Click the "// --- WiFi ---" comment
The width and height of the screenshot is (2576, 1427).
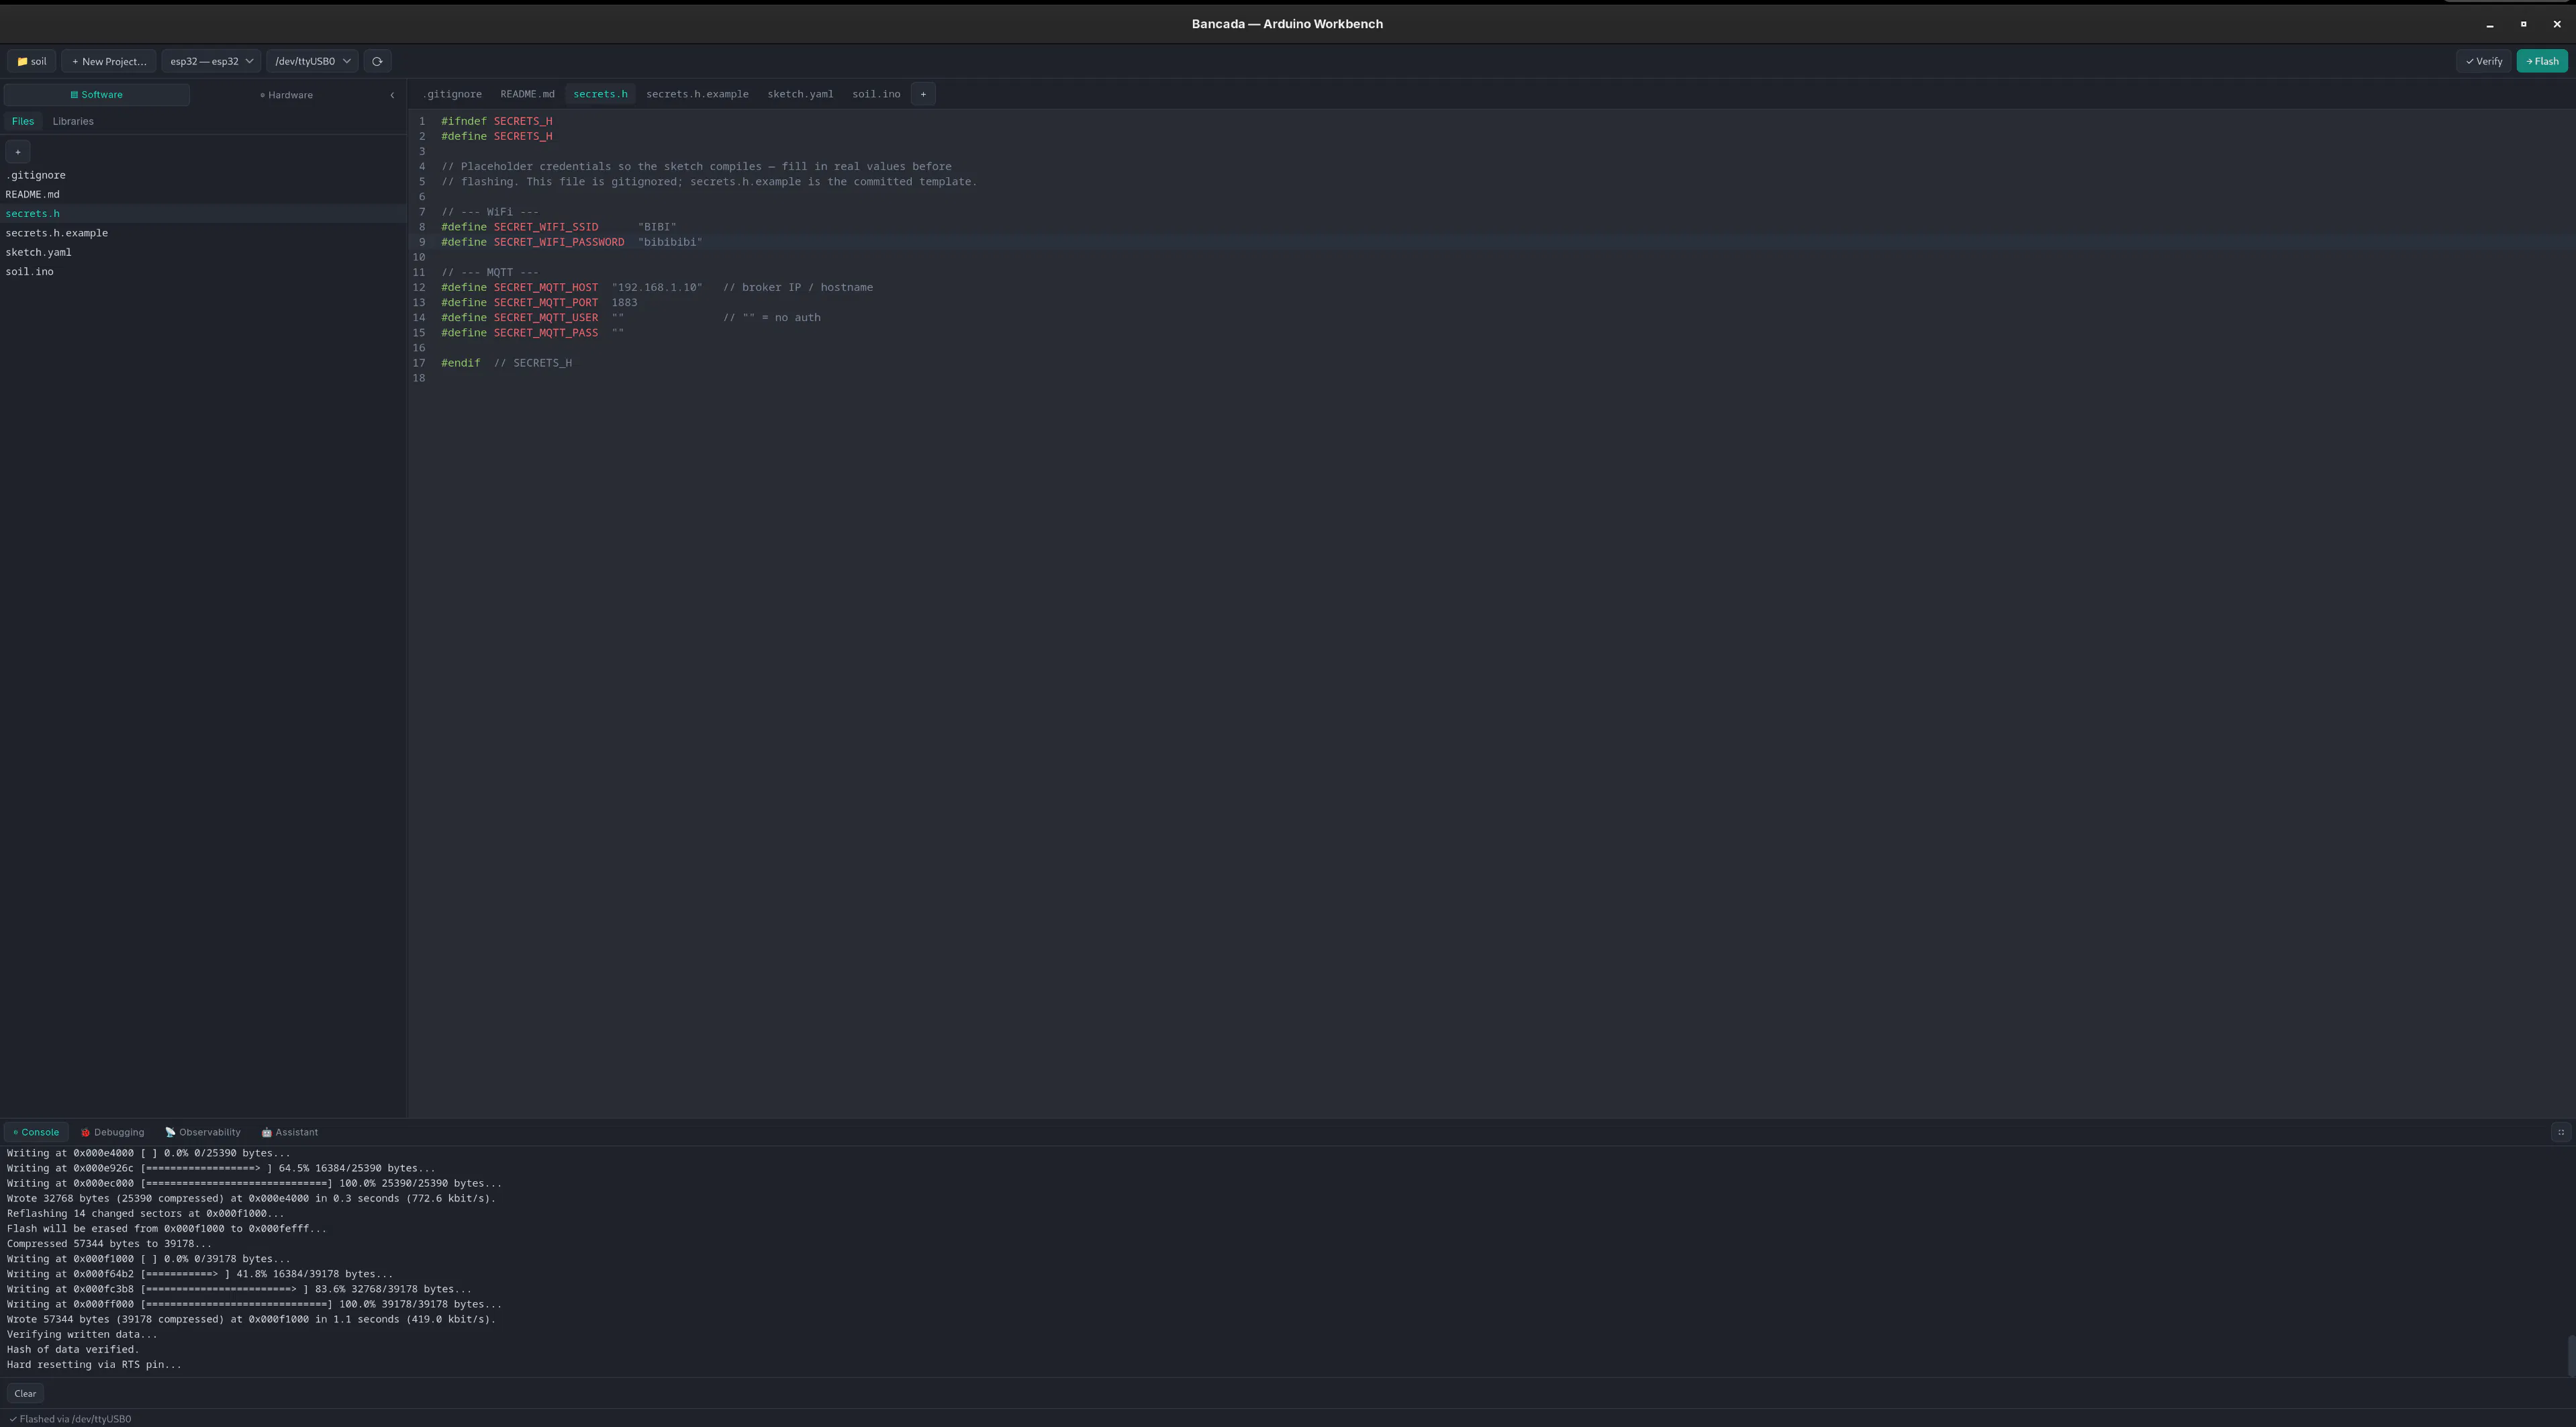click(x=490, y=212)
